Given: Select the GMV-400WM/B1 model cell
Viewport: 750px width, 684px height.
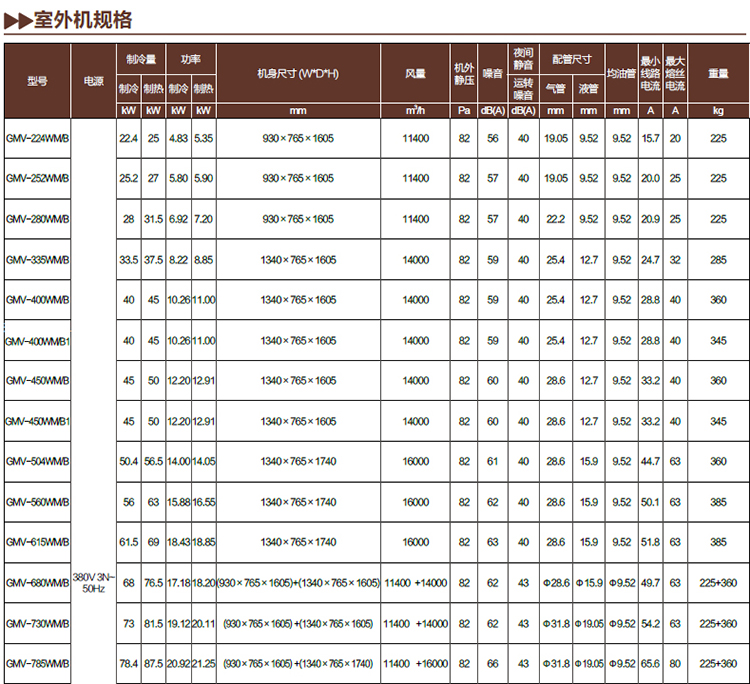Looking at the screenshot, I should pyautogui.click(x=37, y=340).
